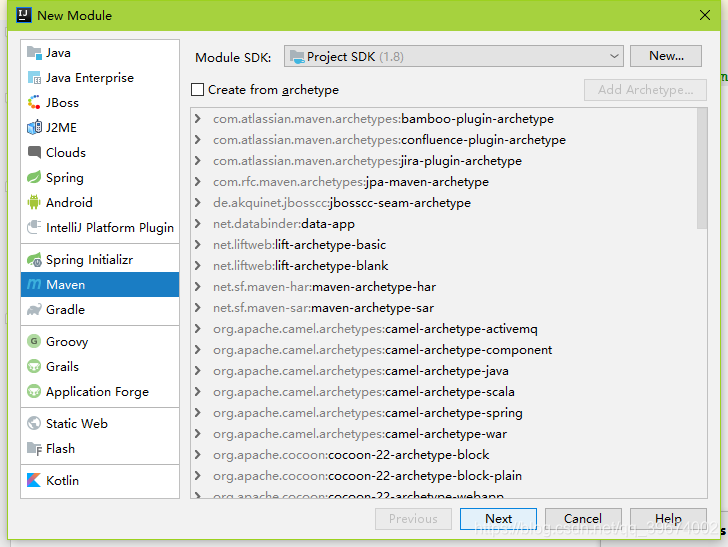Click the IntelliJ Platform Plugin icon
Screen dimensions: 728x547
pos(34,227)
